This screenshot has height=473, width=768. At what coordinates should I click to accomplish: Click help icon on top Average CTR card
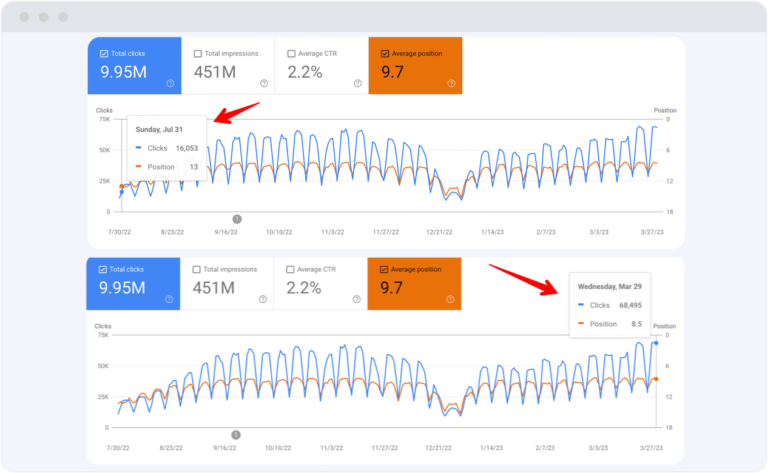pos(356,84)
